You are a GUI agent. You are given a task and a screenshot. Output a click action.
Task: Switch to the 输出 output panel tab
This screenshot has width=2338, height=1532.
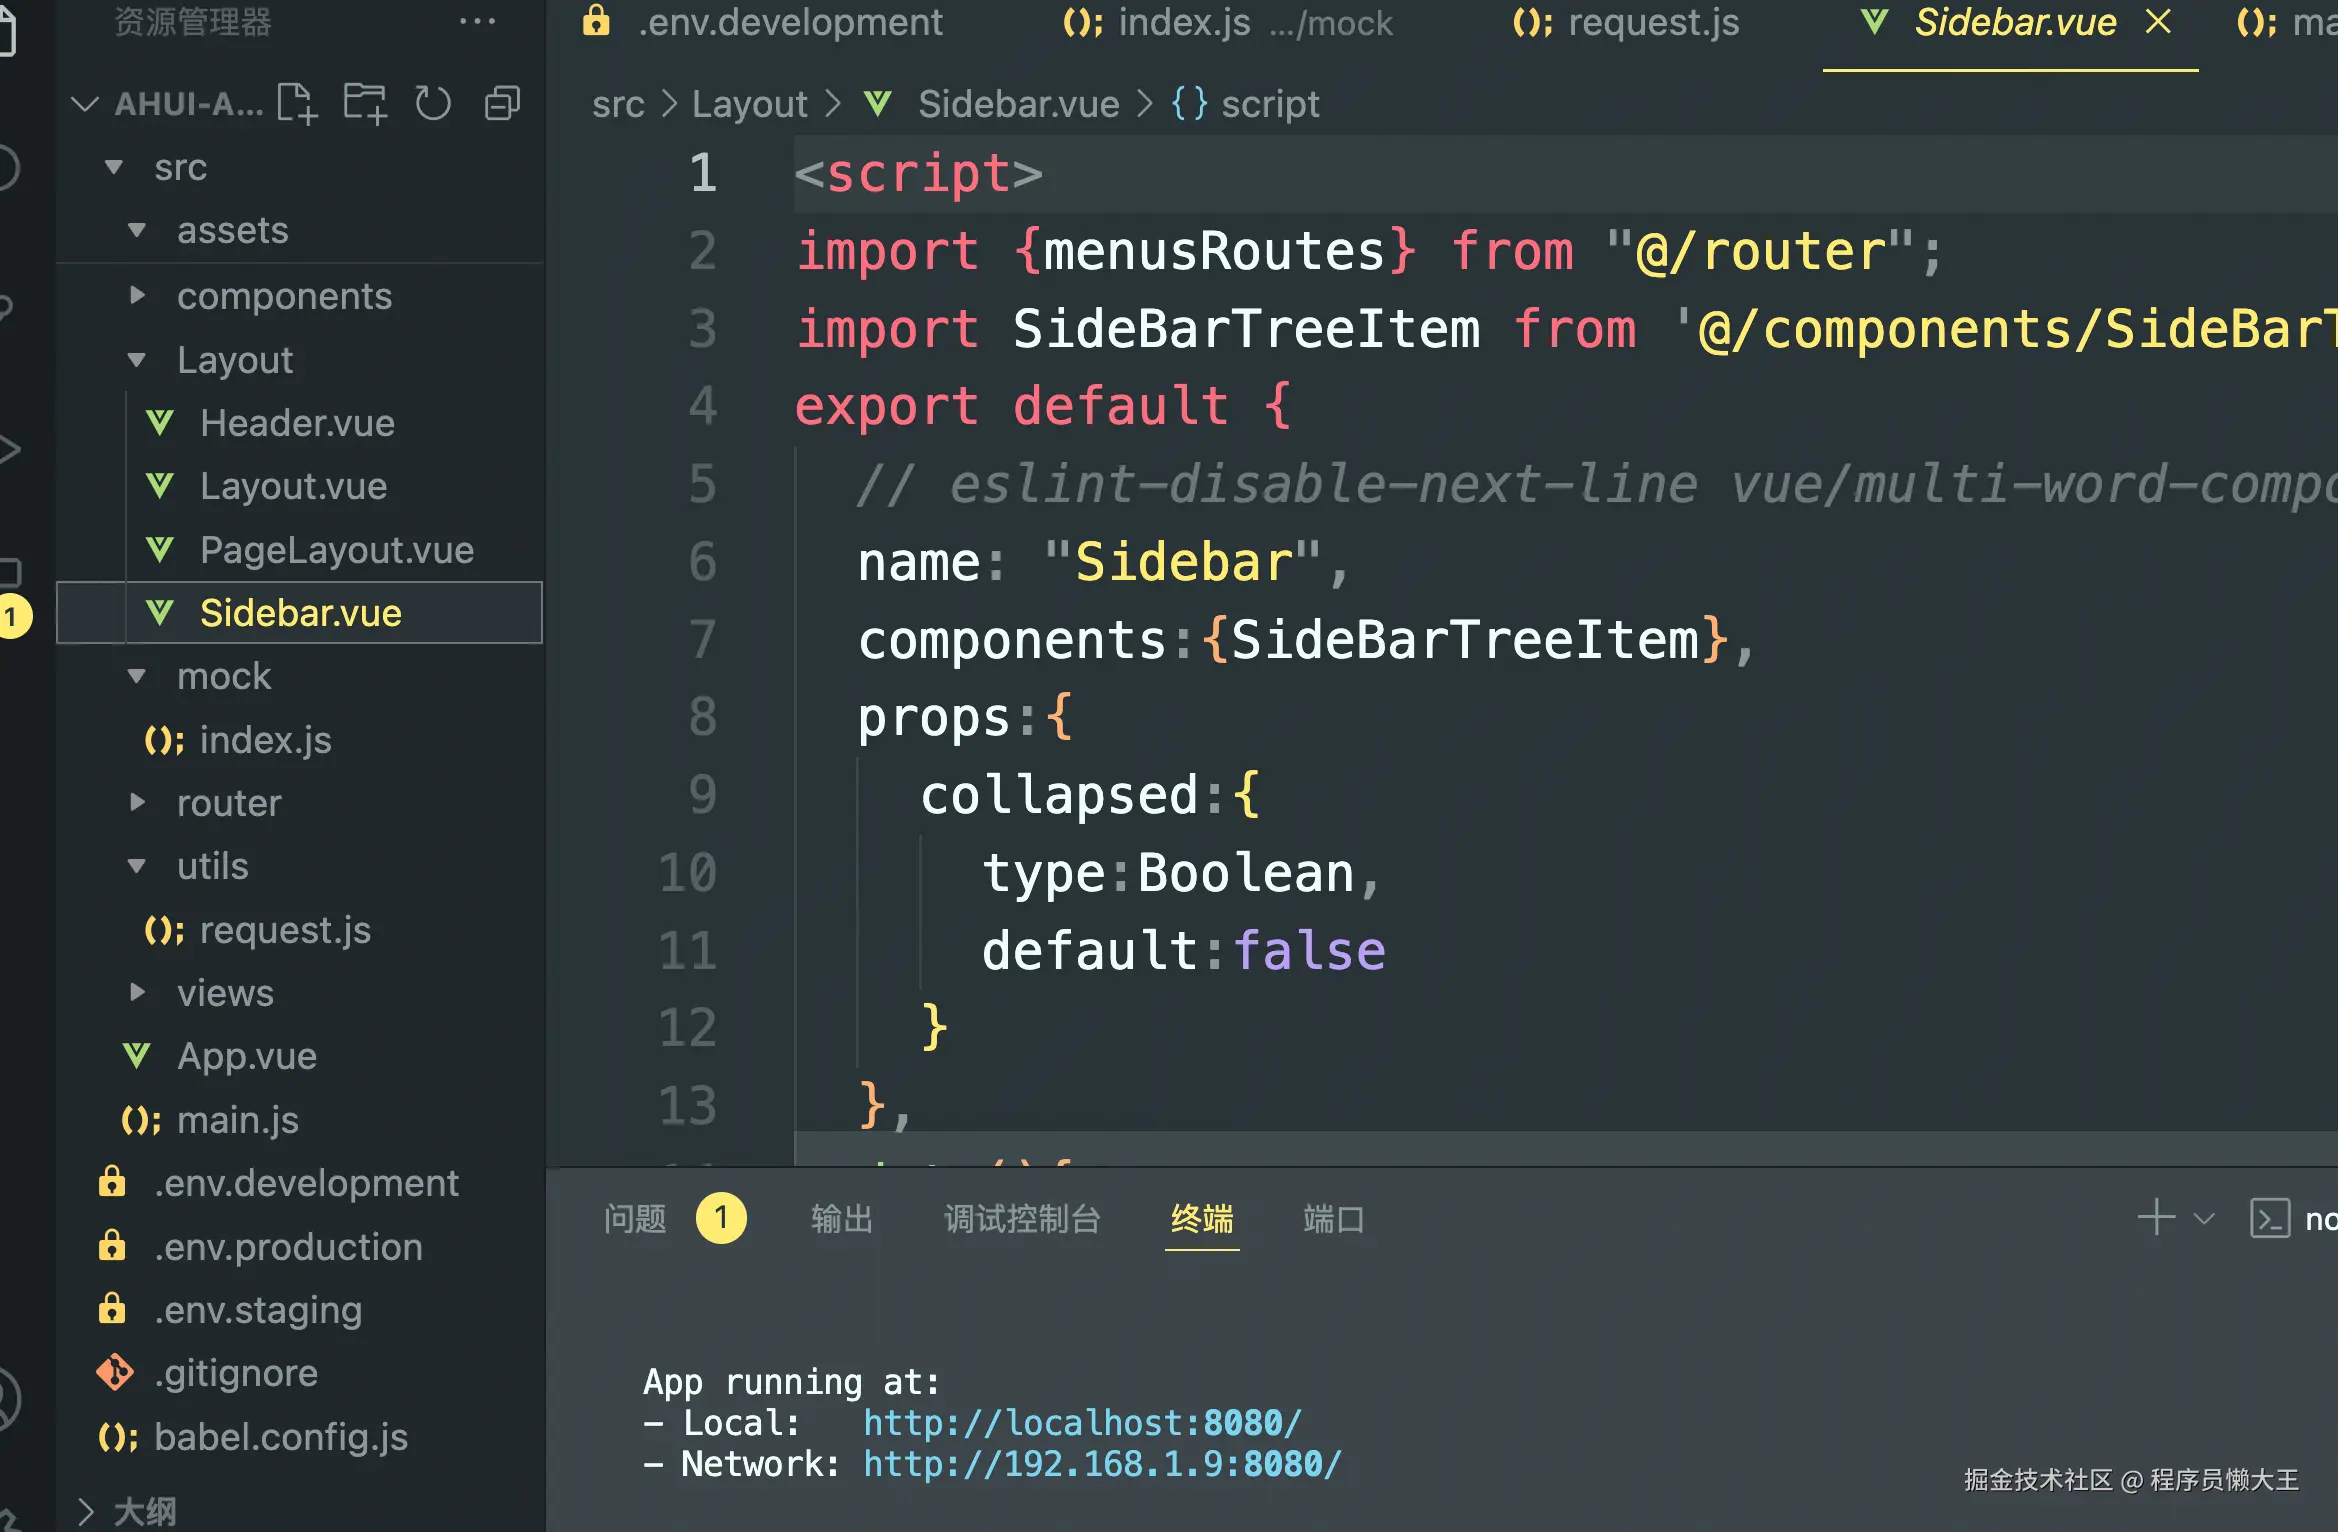point(841,1218)
